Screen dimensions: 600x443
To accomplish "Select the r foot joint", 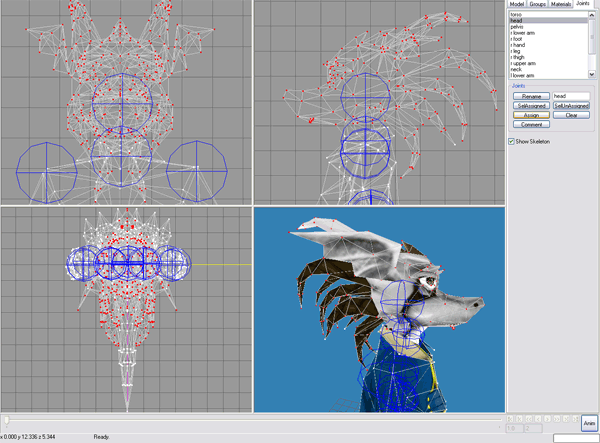I will [548, 39].
